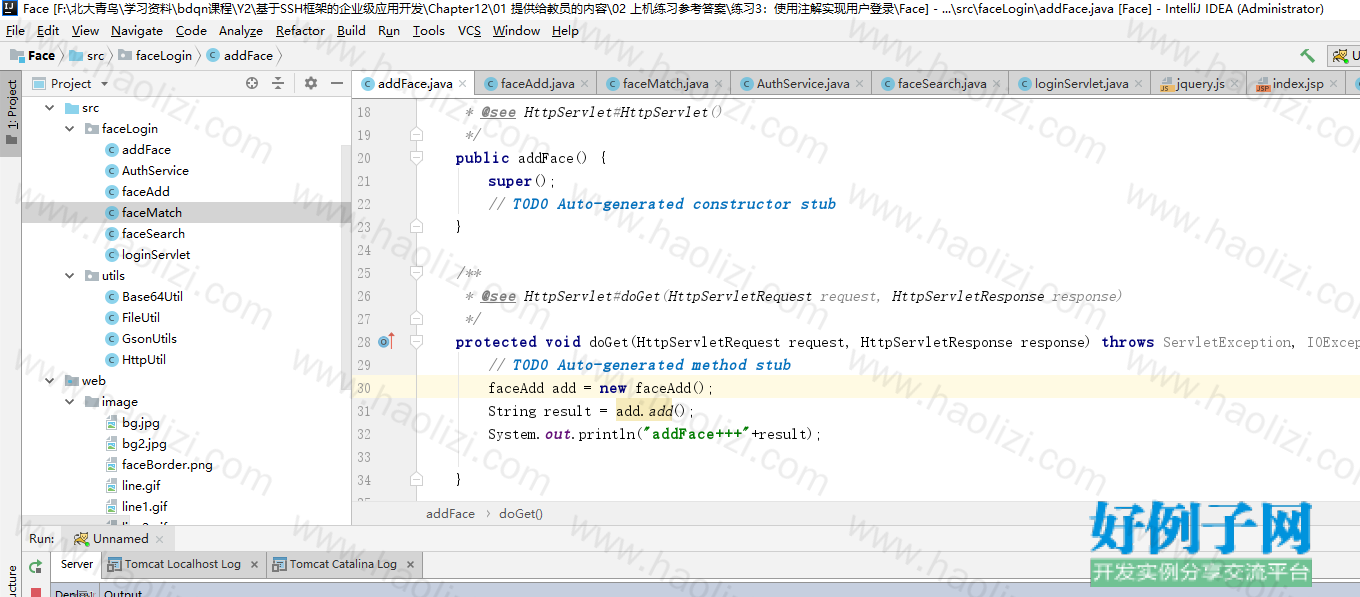Screen dimensions: 1360x597
Task: Switch to the jquery.js editor tab
Action: click(x=1200, y=84)
